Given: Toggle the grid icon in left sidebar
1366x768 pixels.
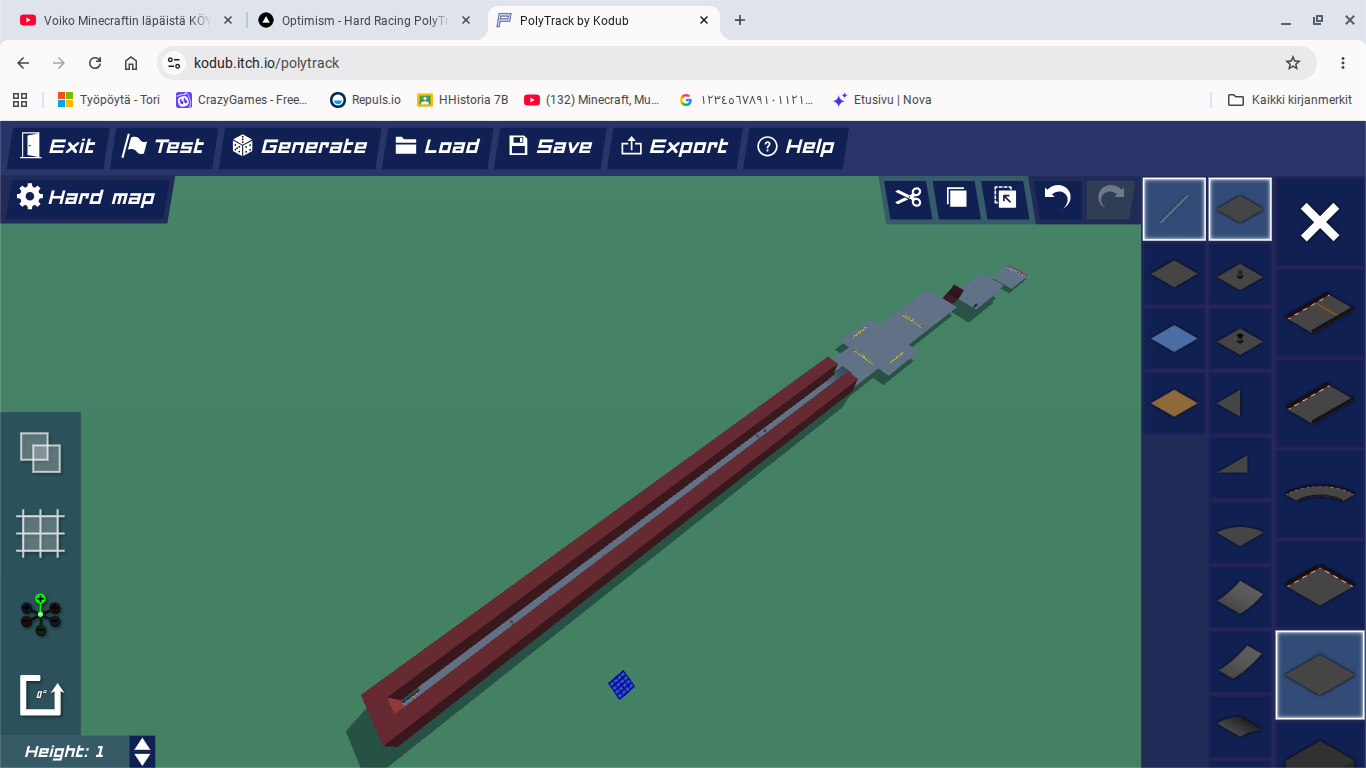Looking at the screenshot, I should pyautogui.click(x=40, y=533).
